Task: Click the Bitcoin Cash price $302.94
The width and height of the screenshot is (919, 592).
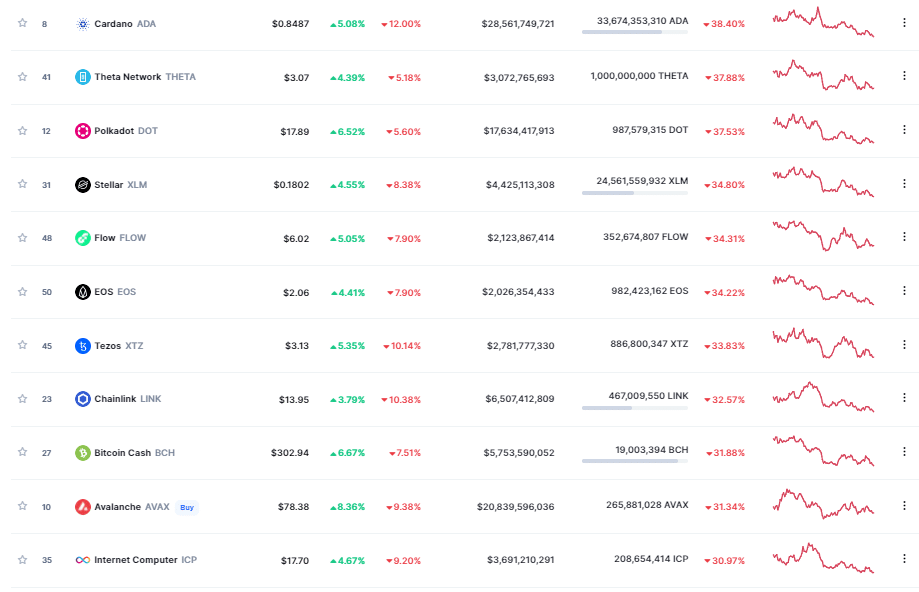Action: [290, 453]
